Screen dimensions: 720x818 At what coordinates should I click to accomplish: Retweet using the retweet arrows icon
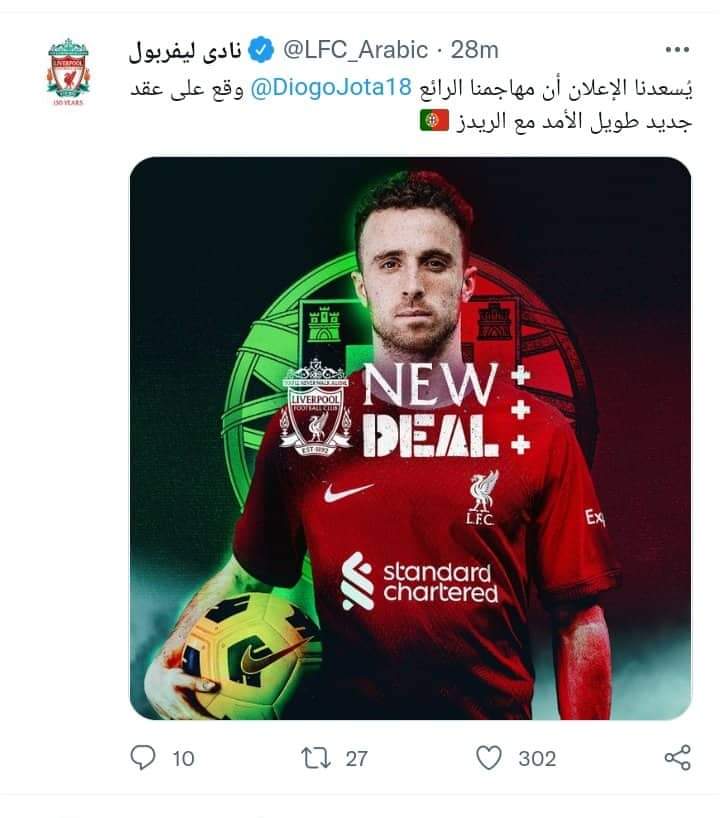[316, 758]
